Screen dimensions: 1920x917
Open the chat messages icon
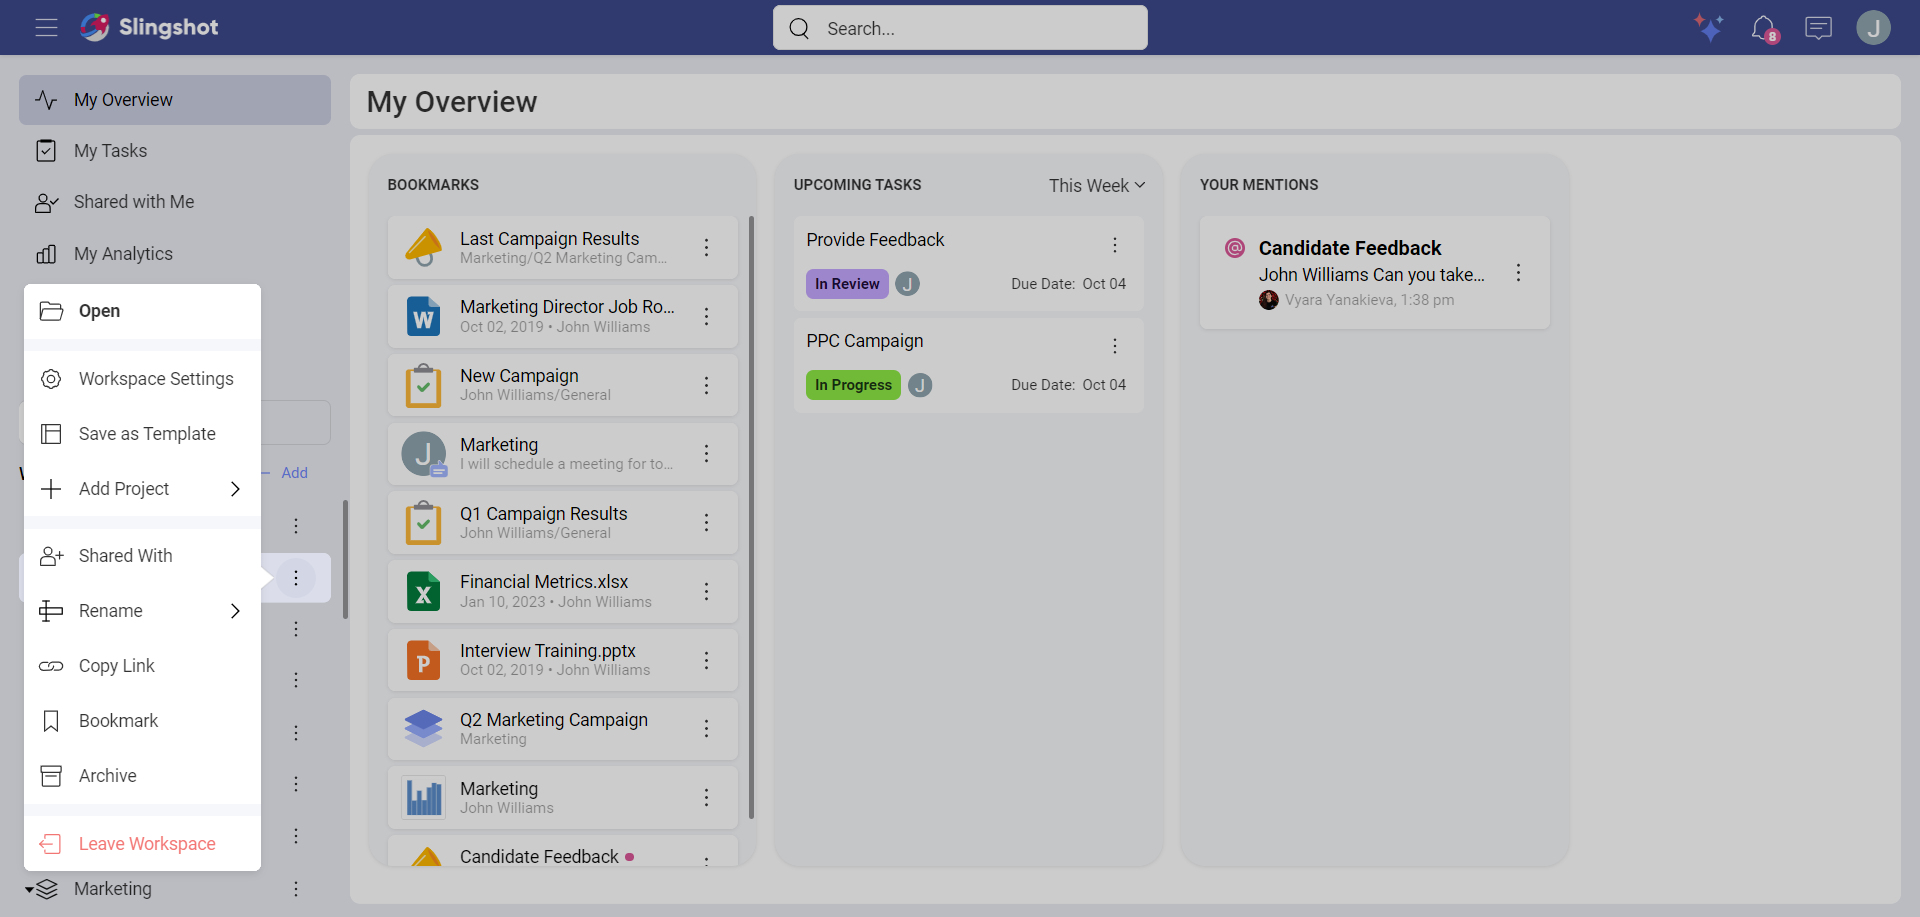pos(1818,27)
